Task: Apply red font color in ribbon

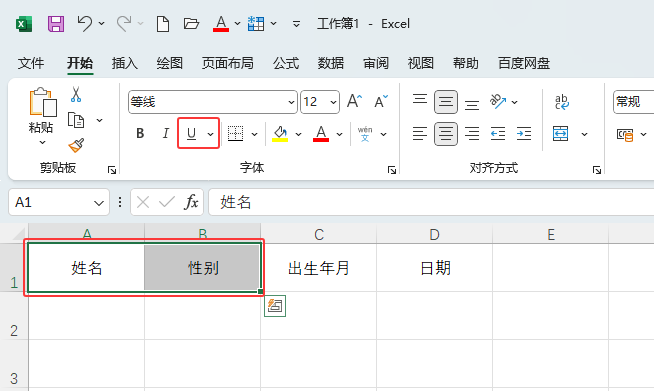Action: (x=321, y=134)
